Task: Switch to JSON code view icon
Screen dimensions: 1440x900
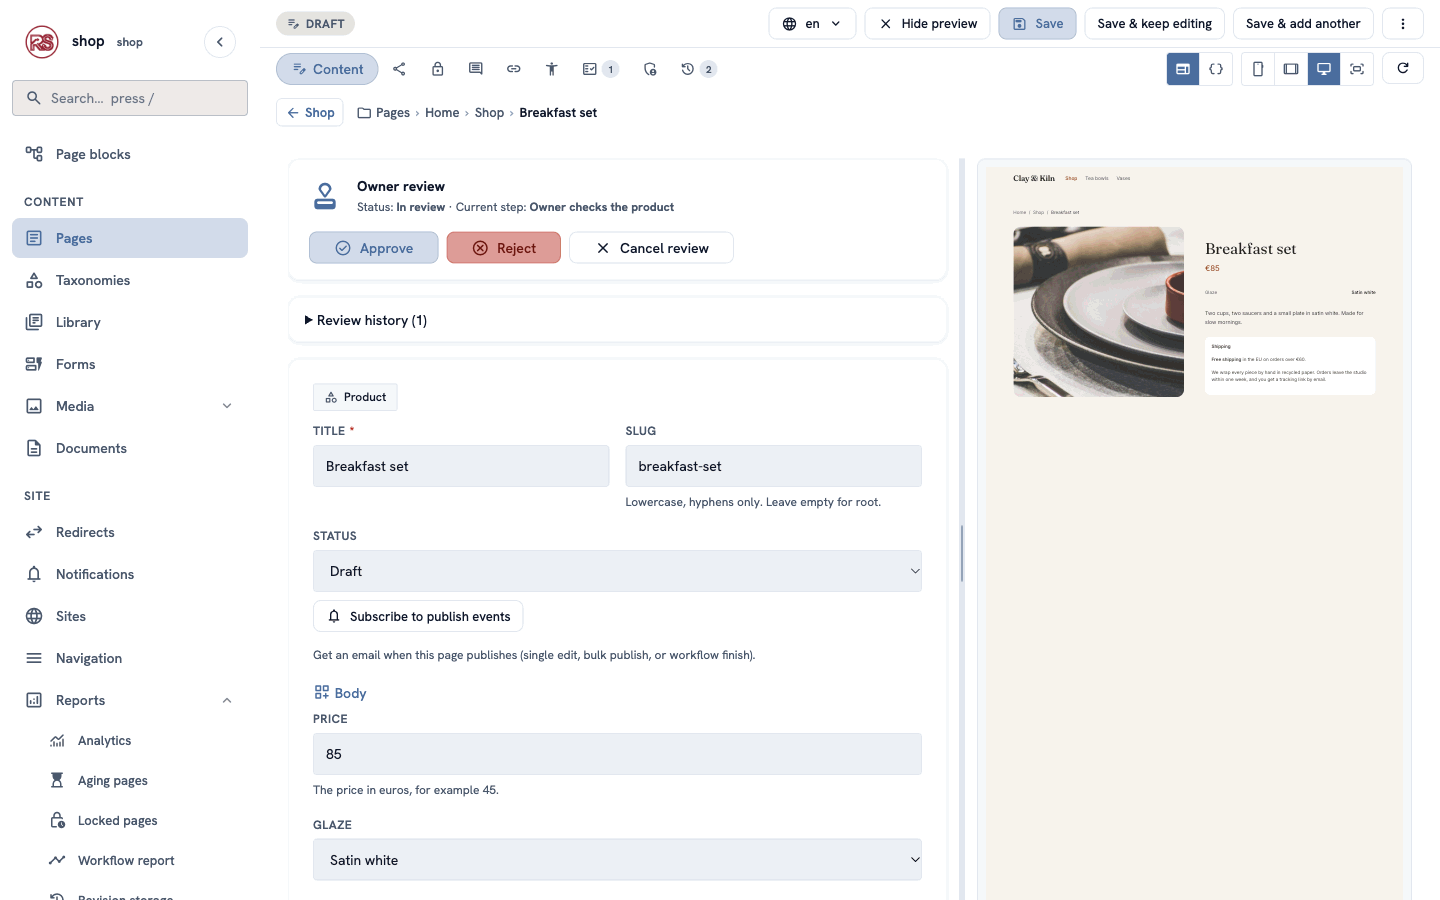Action: point(1216,69)
